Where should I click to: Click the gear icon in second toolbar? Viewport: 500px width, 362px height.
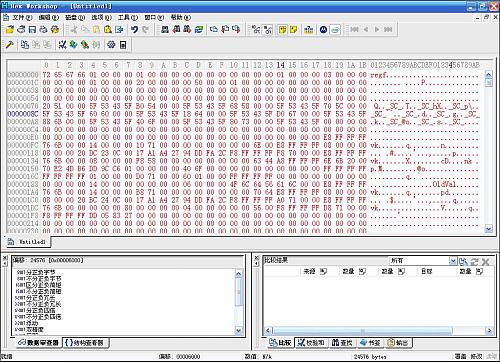[111, 45]
